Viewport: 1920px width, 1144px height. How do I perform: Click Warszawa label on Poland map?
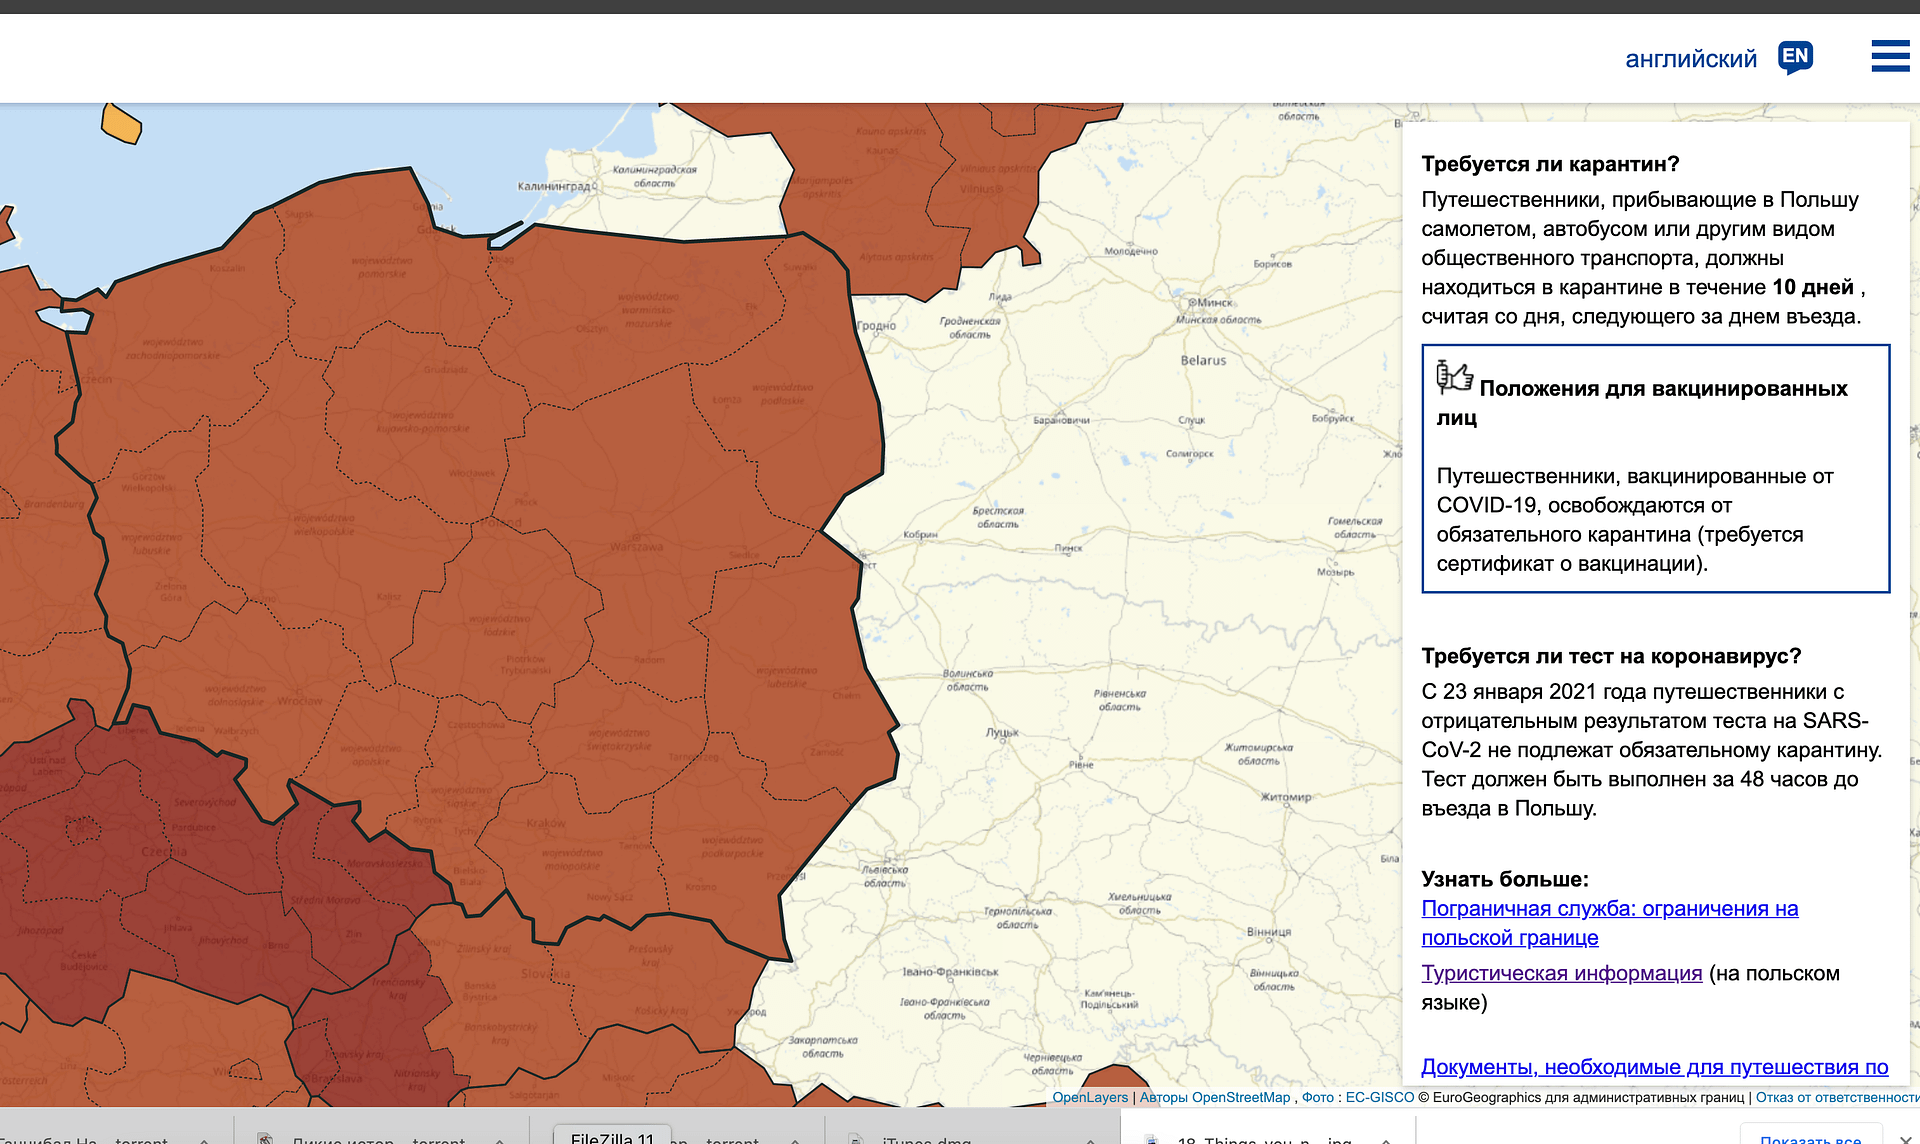pyautogui.click(x=636, y=546)
